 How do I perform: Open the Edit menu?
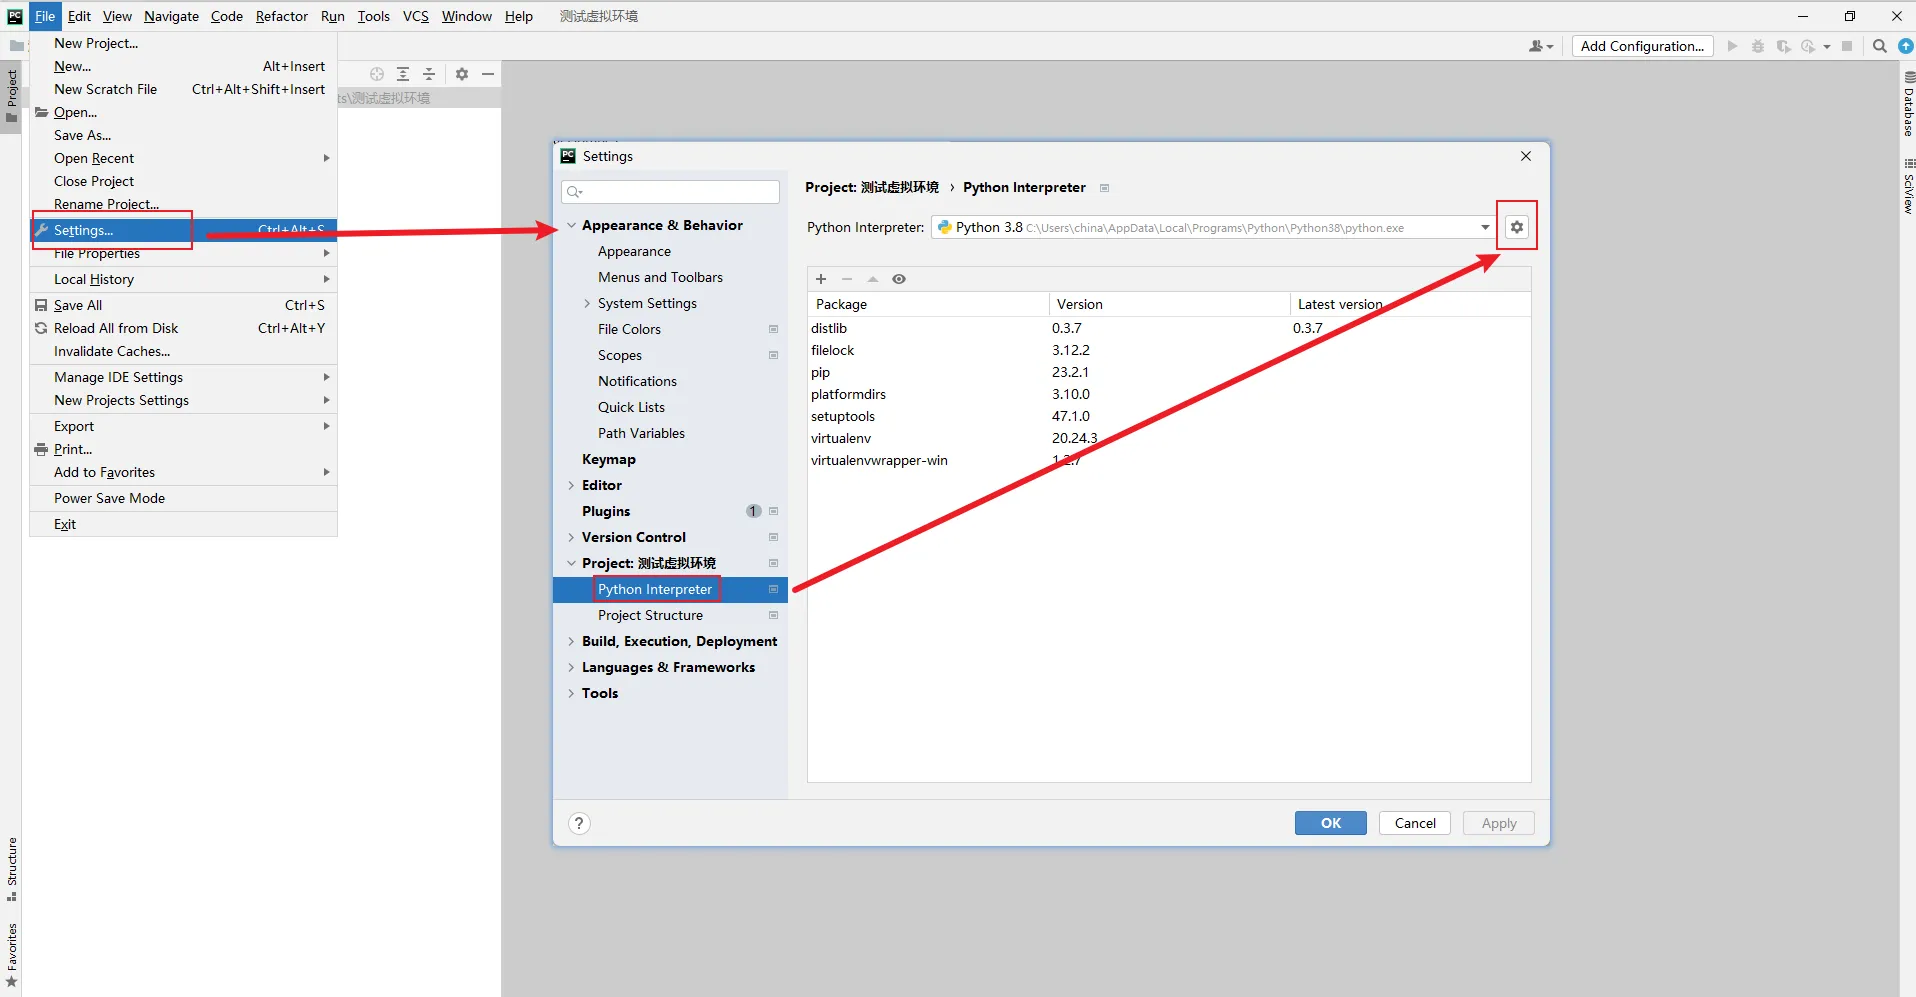79,16
